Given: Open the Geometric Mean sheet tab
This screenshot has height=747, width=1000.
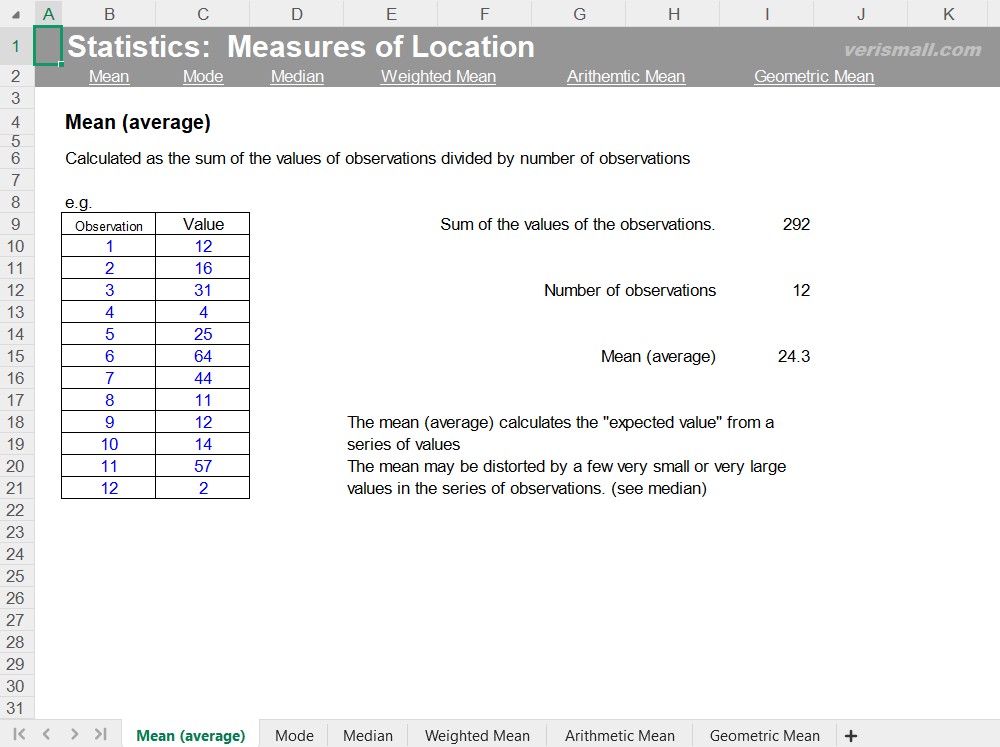Looking at the screenshot, I should tap(764, 735).
